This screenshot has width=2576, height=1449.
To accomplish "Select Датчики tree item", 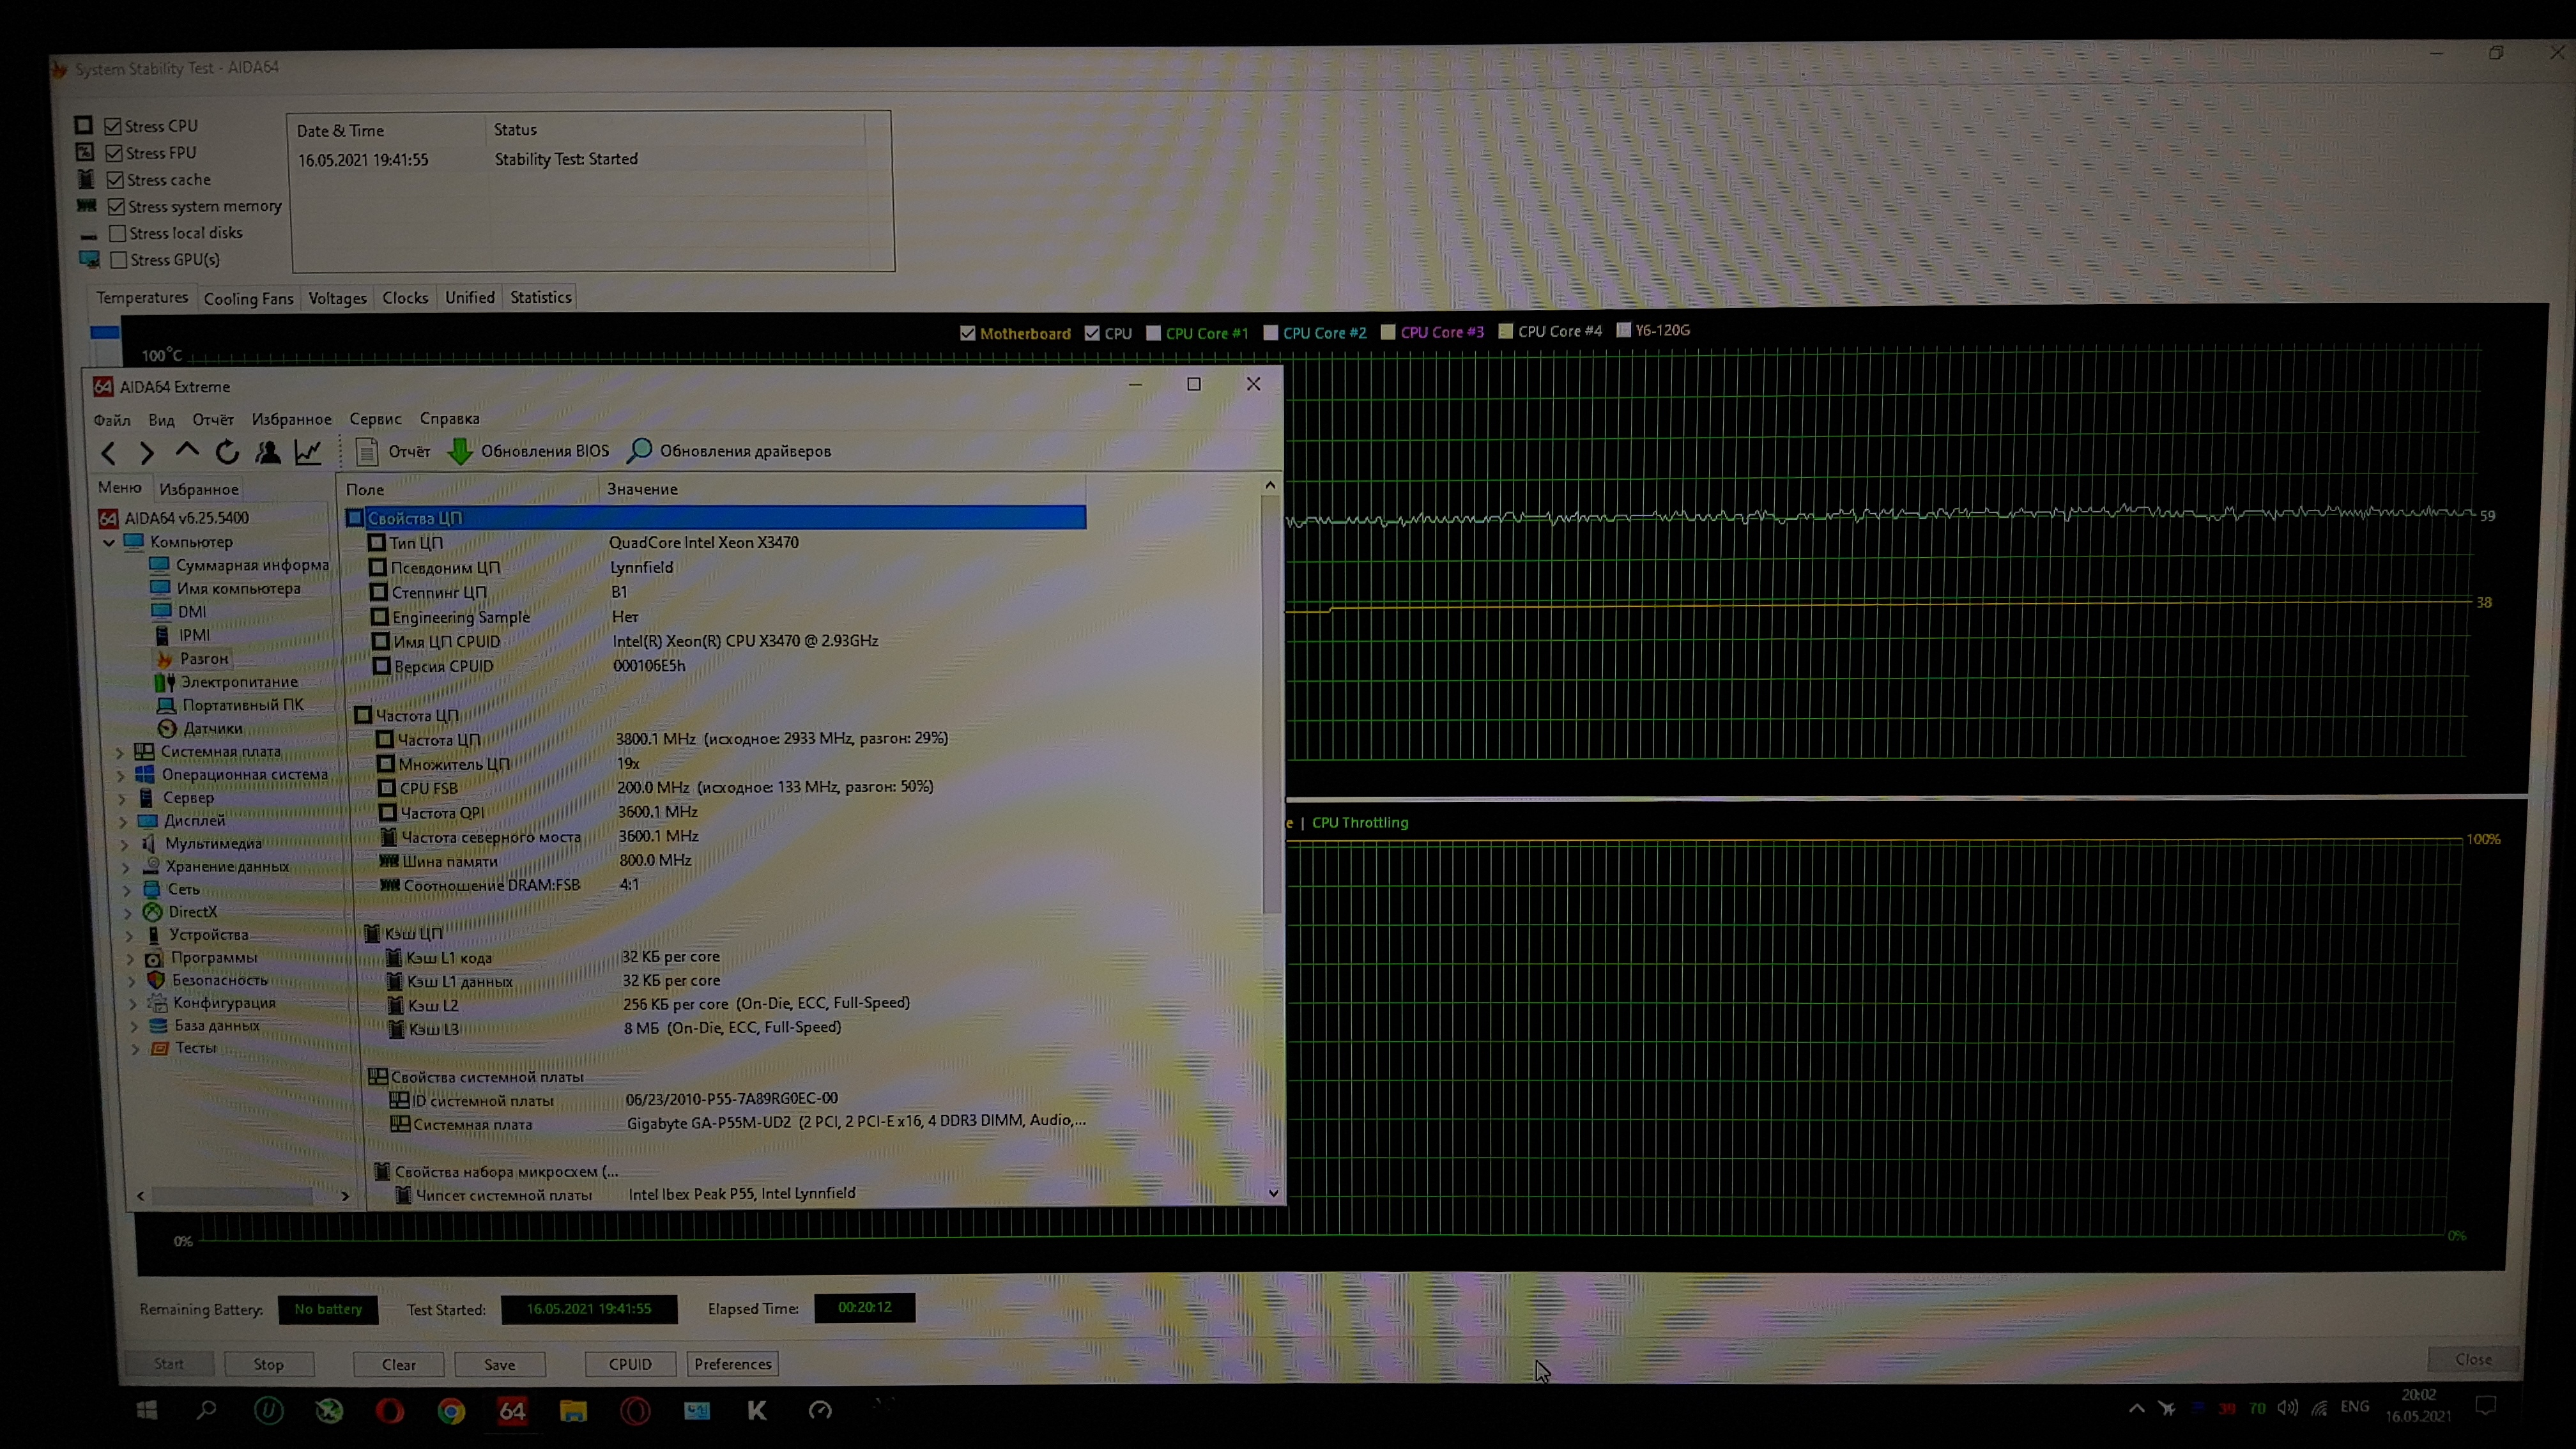I will click(201, 728).
